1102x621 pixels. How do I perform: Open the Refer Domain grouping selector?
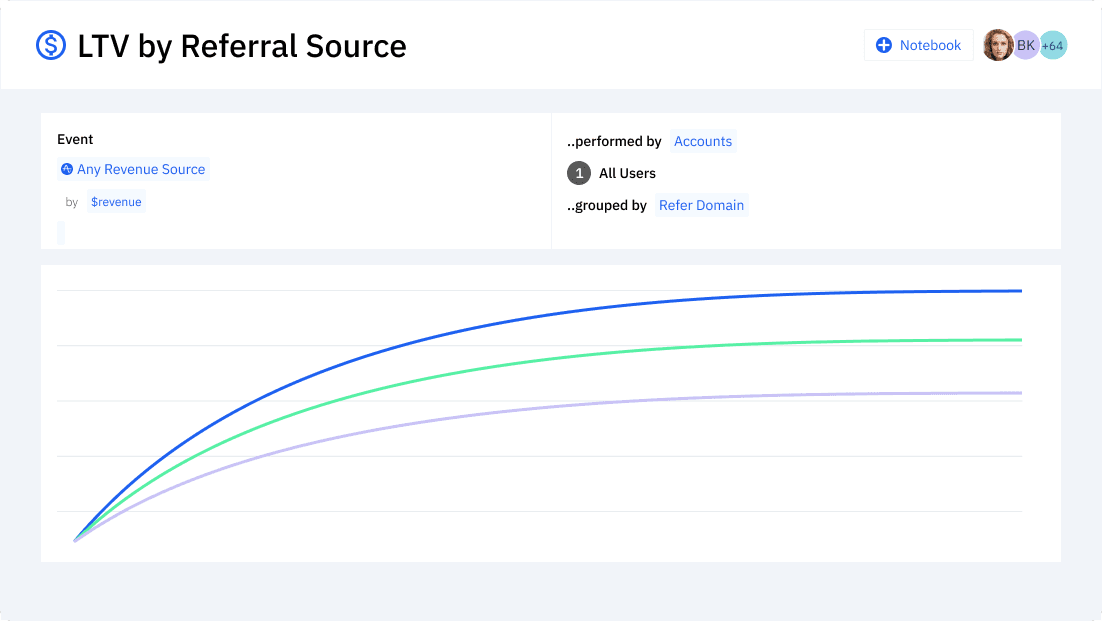point(701,205)
